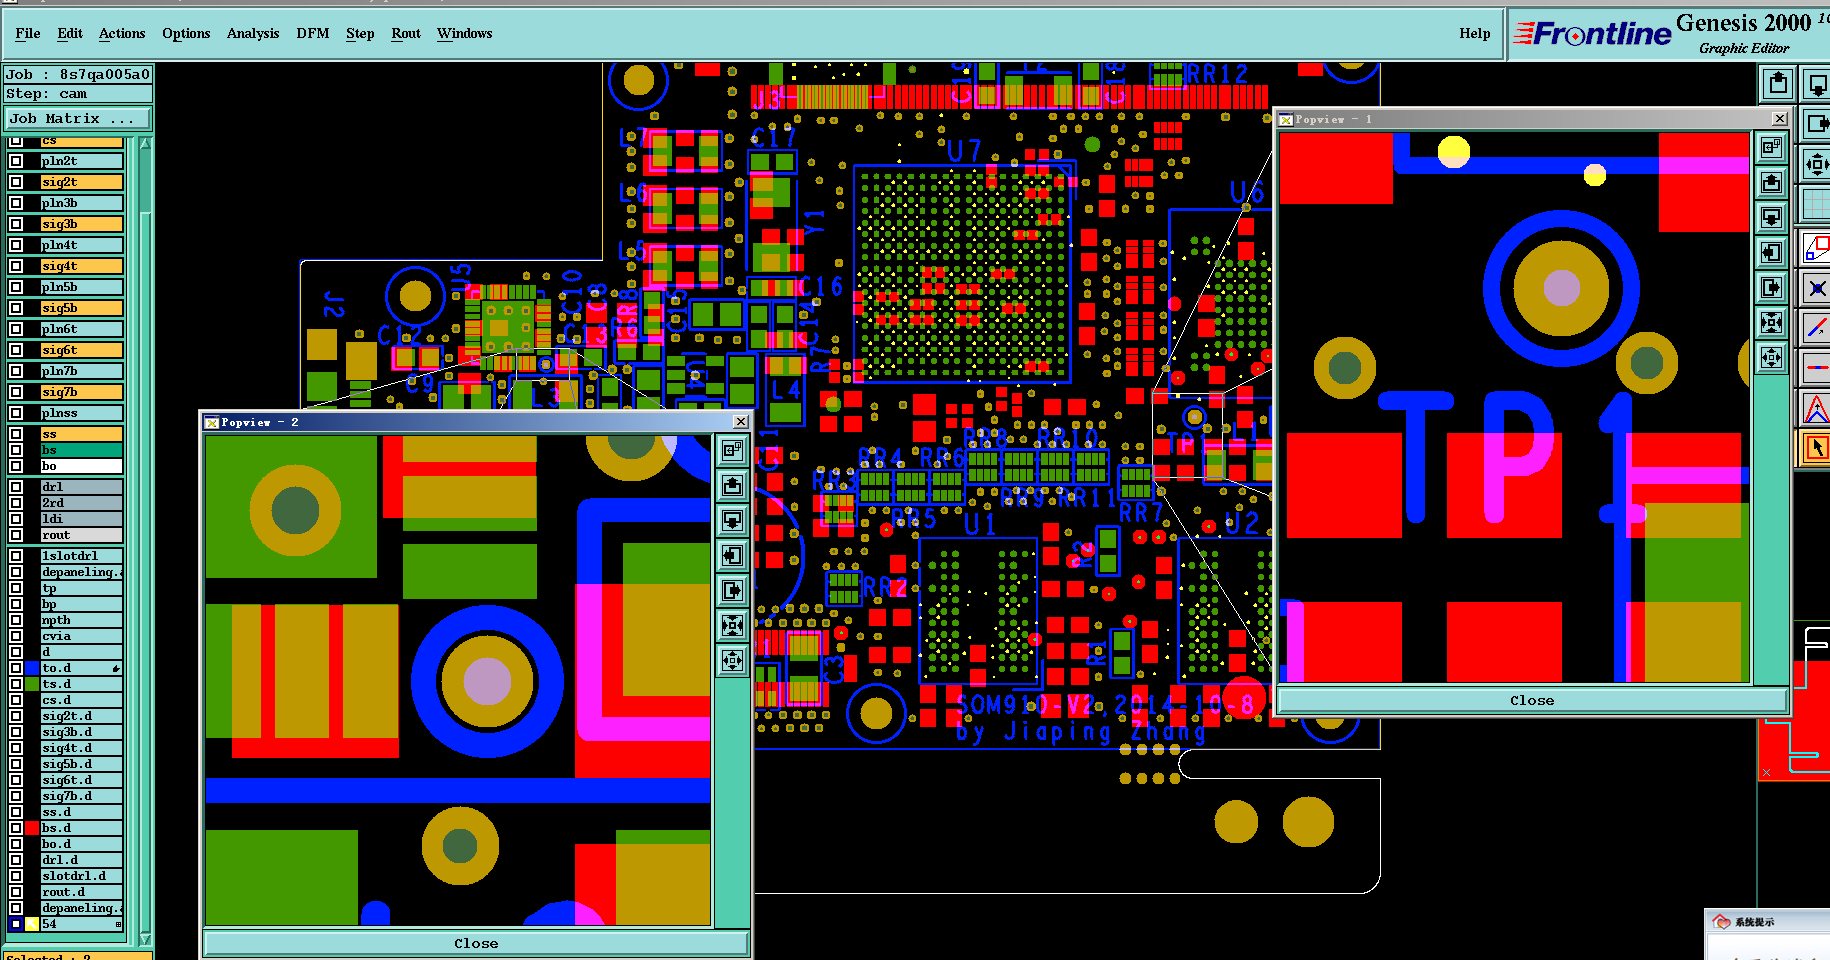The width and height of the screenshot is (1830, 960).
Task: Click pan-left arrow icon in Popview 2
Action: click(x=733, y=555)
